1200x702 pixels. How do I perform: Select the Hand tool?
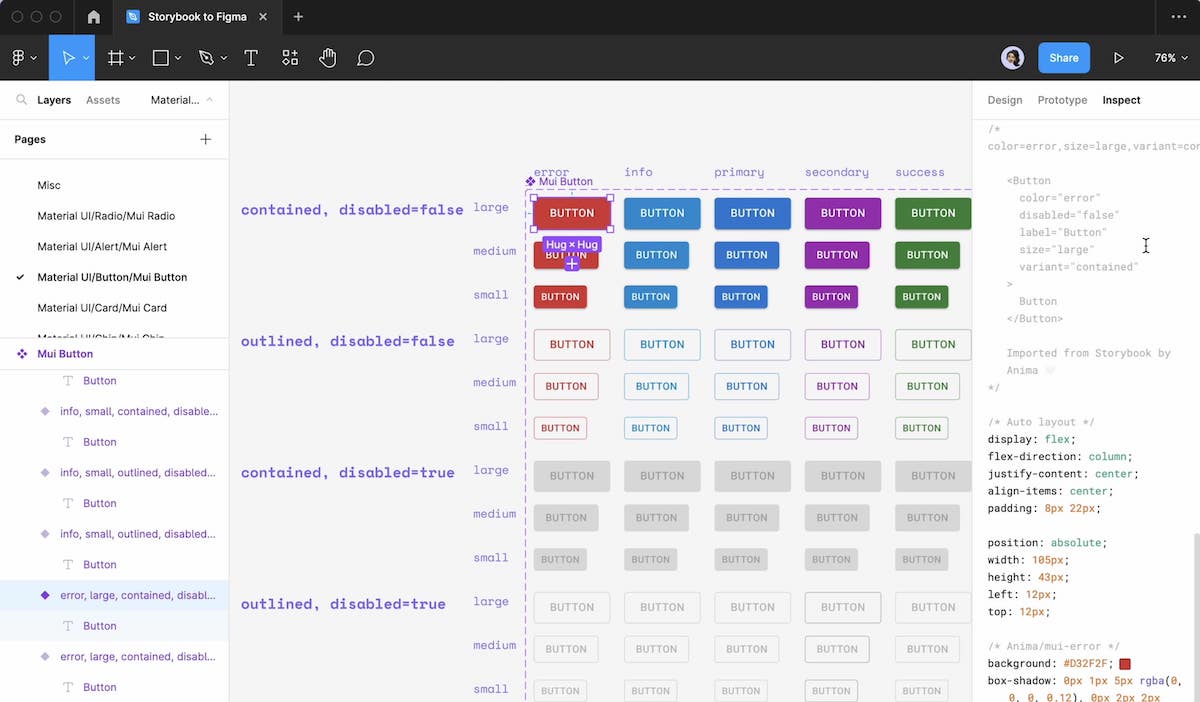(327, 58)
